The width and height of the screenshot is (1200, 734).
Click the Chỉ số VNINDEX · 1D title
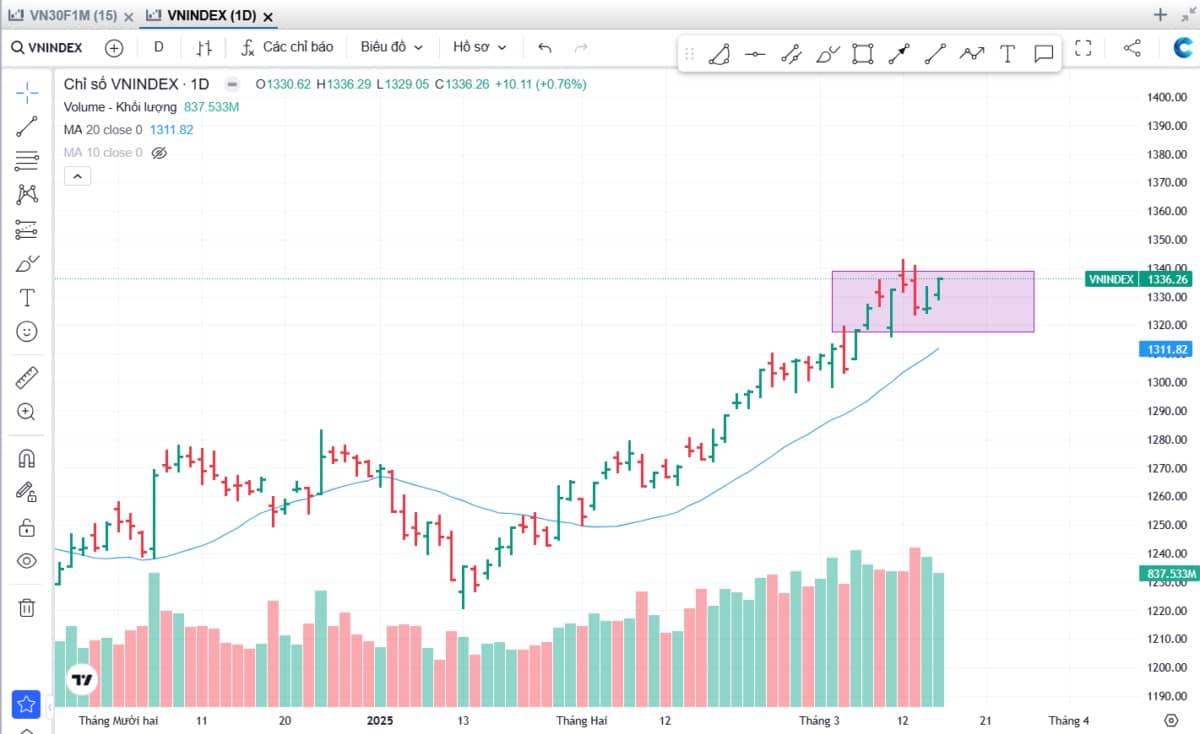point(137,85)
